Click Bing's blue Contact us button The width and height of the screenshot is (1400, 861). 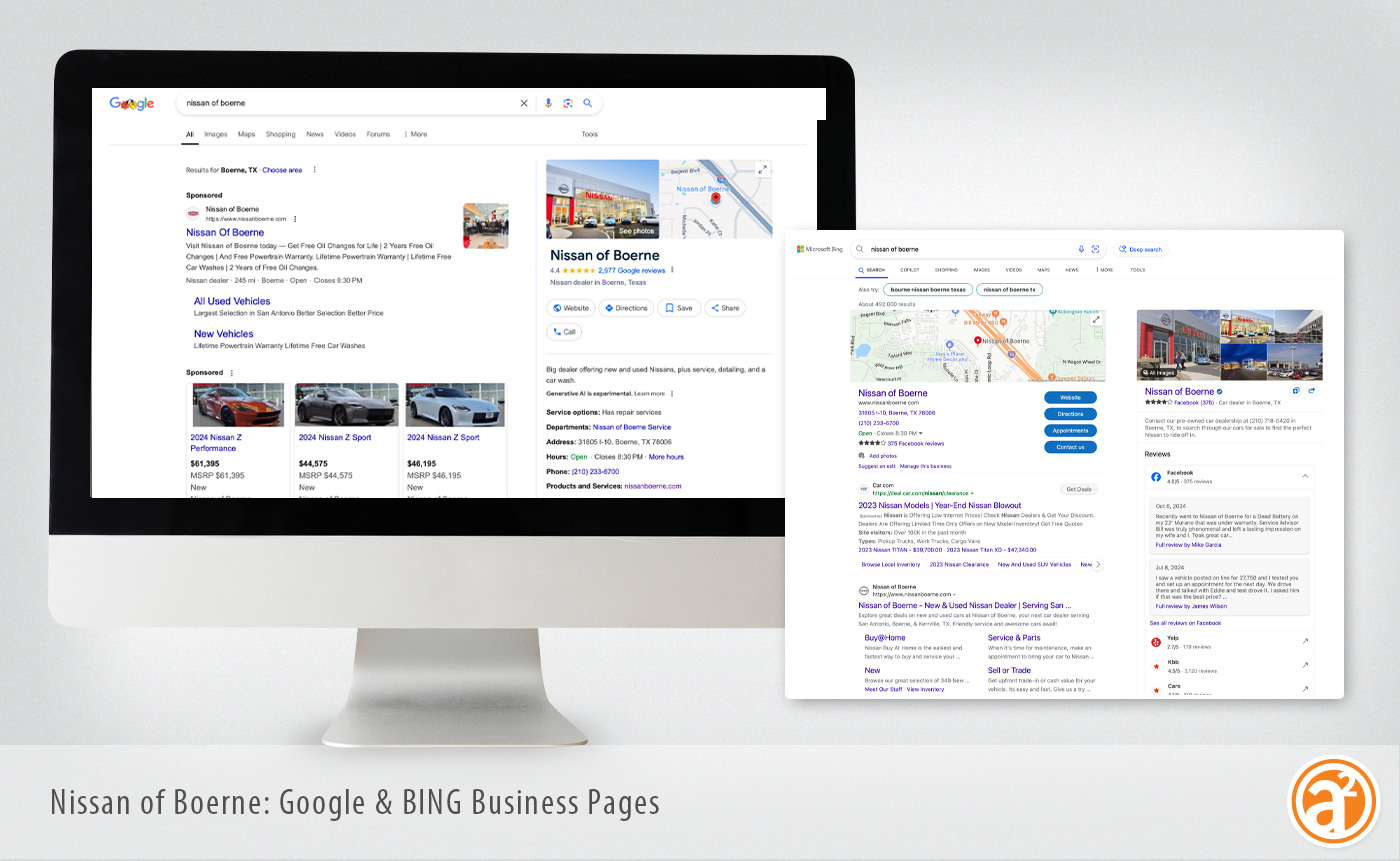click(x=1070, y=447)
